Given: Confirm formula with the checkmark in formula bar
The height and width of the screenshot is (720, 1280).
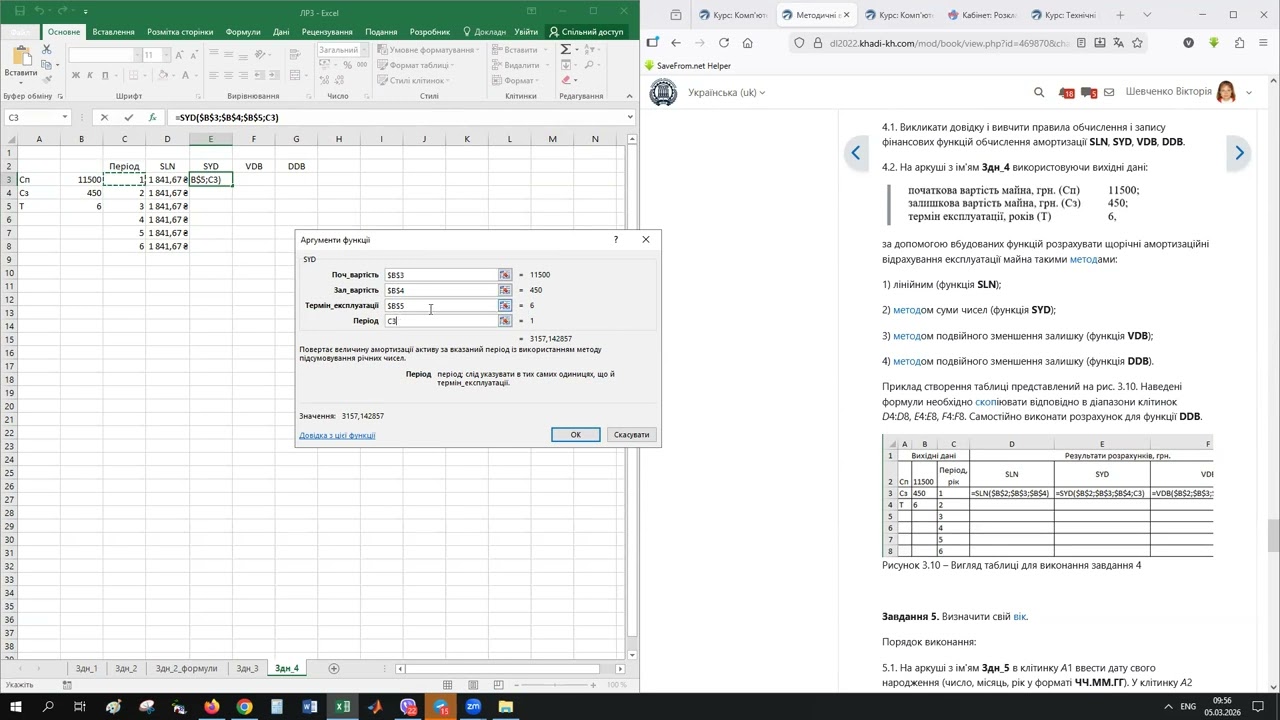Looking at the screenshot, I should (128, 117).
